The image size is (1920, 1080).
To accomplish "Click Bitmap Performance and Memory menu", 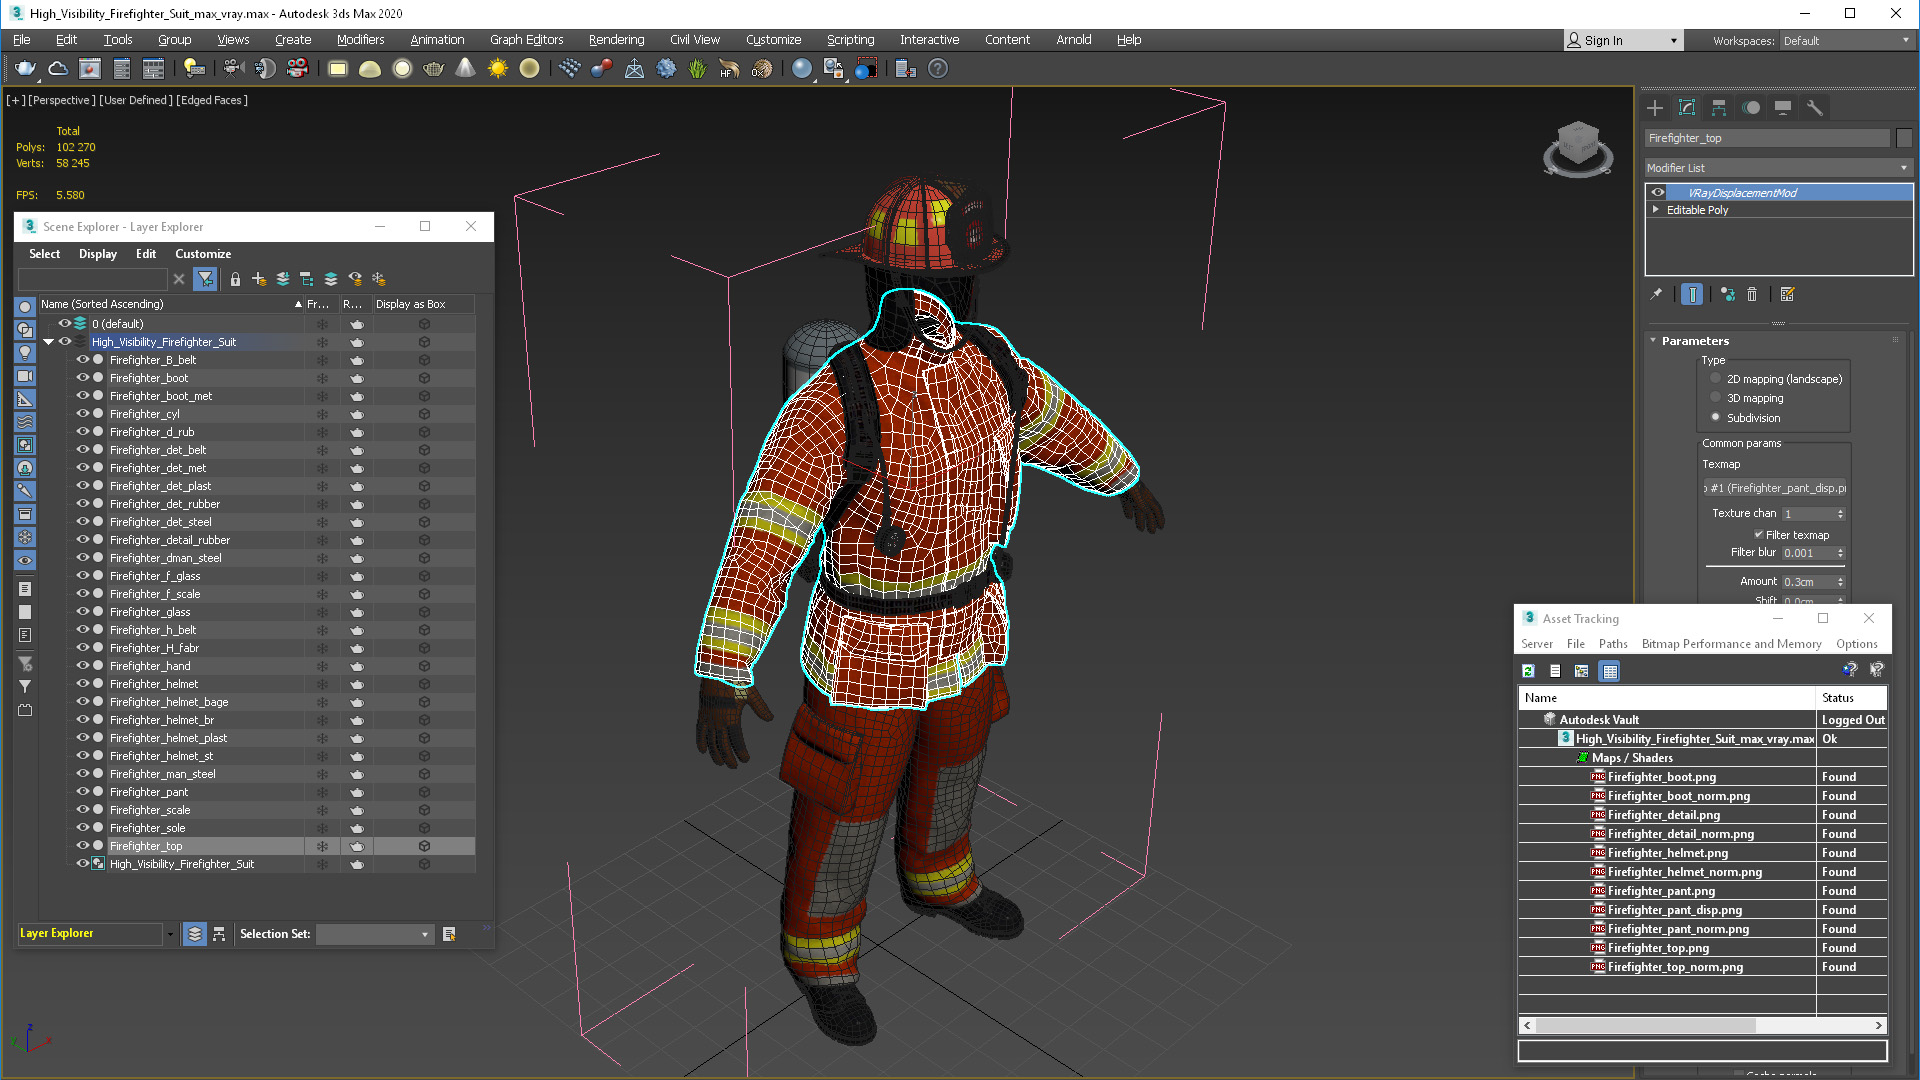I will 1731,644.
